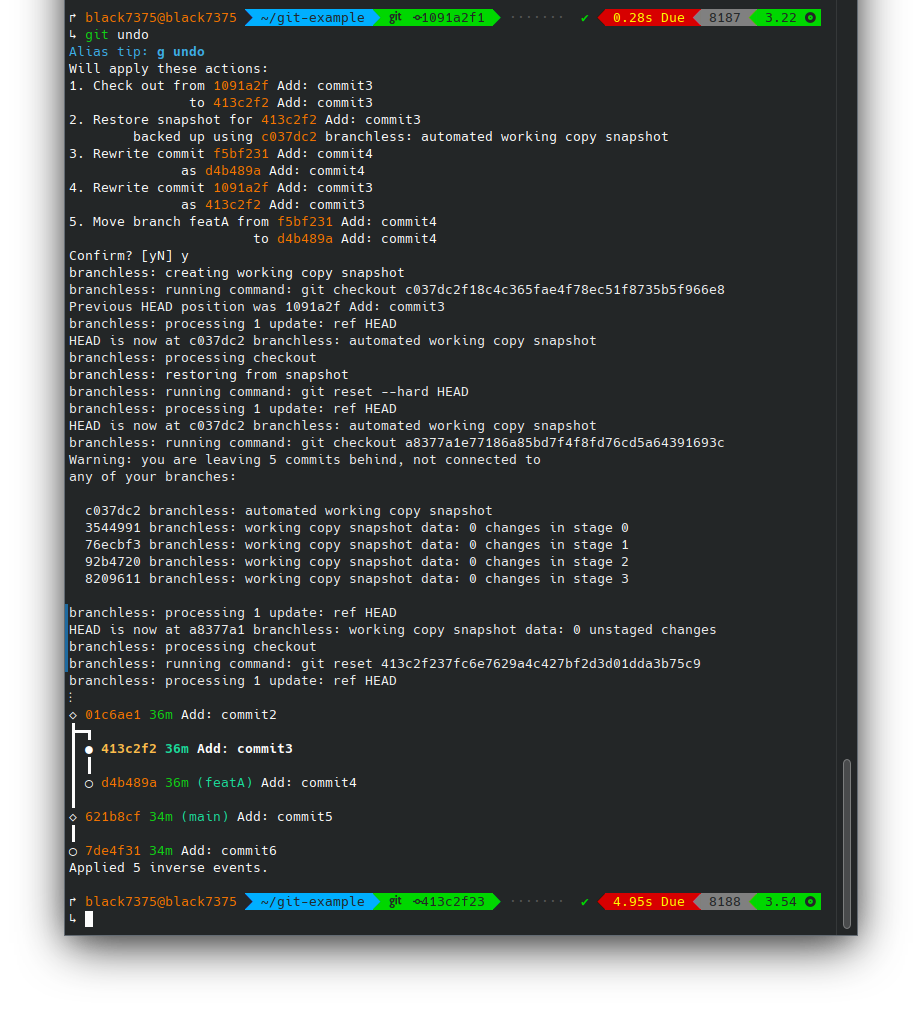This screenshot has height=1012, width=922.
Task: Click the load icon next to 3.22
Action: (810, 17)
